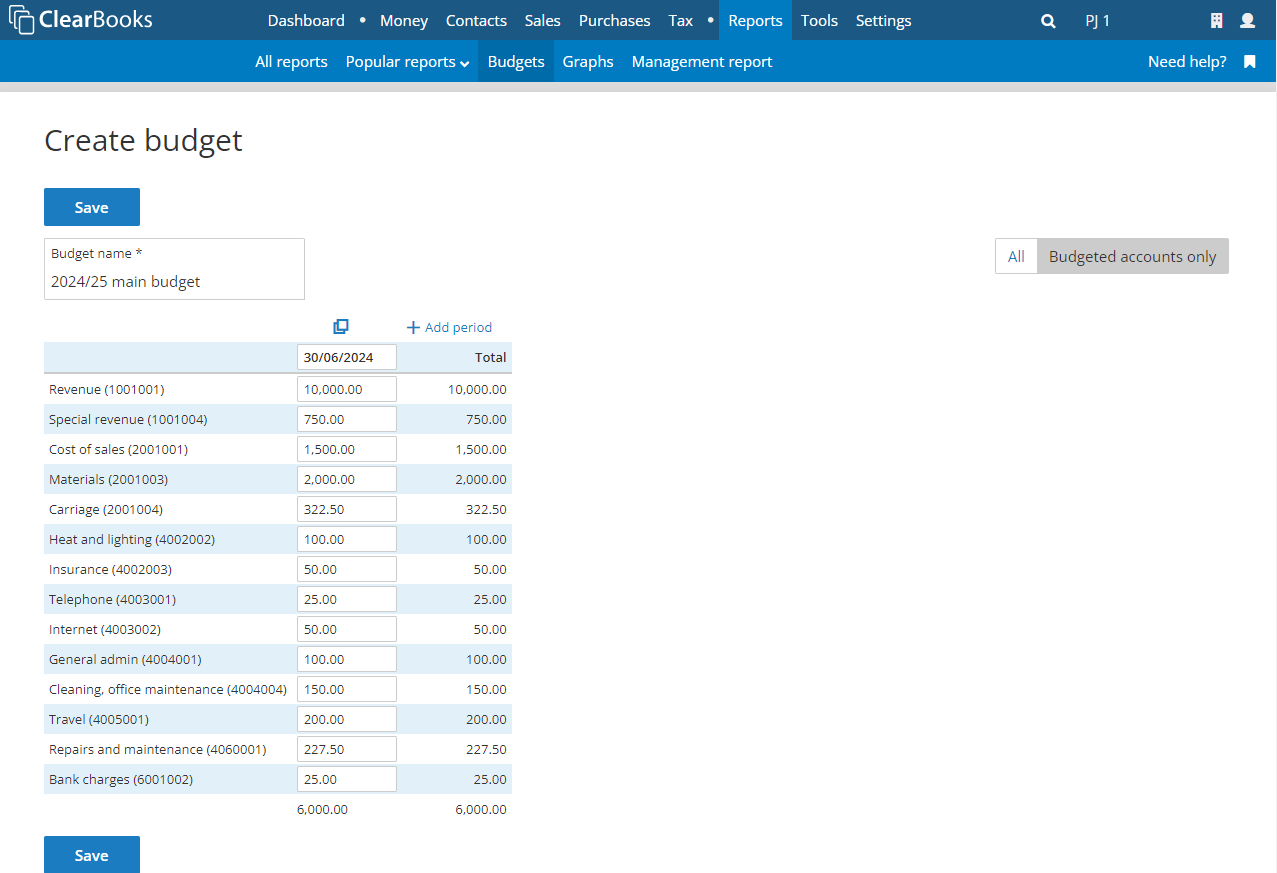
Task: Open the Money menu
Action: (404, 20)
